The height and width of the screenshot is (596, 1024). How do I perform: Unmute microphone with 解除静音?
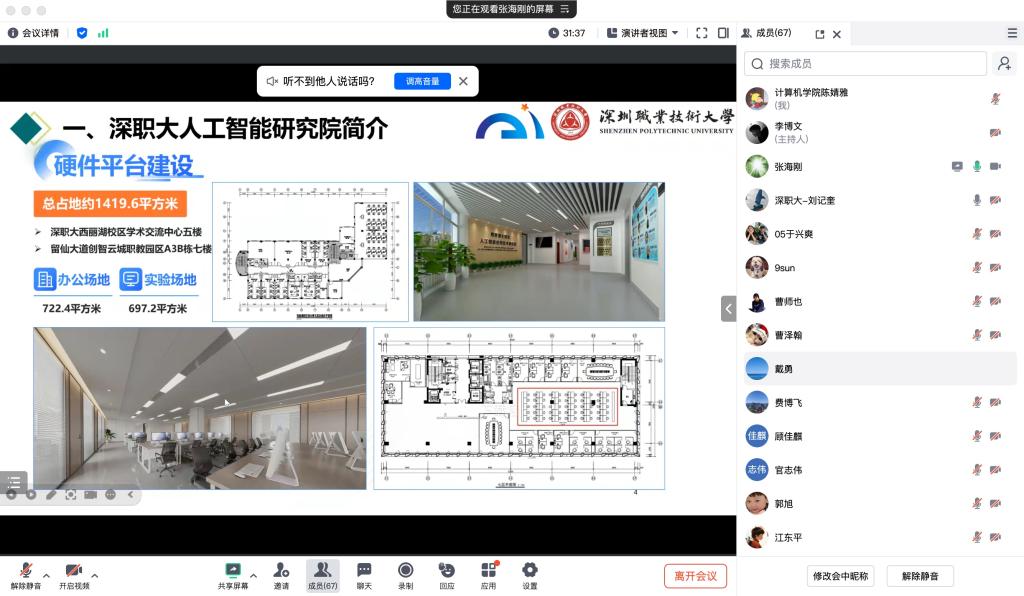coord(26,575)
